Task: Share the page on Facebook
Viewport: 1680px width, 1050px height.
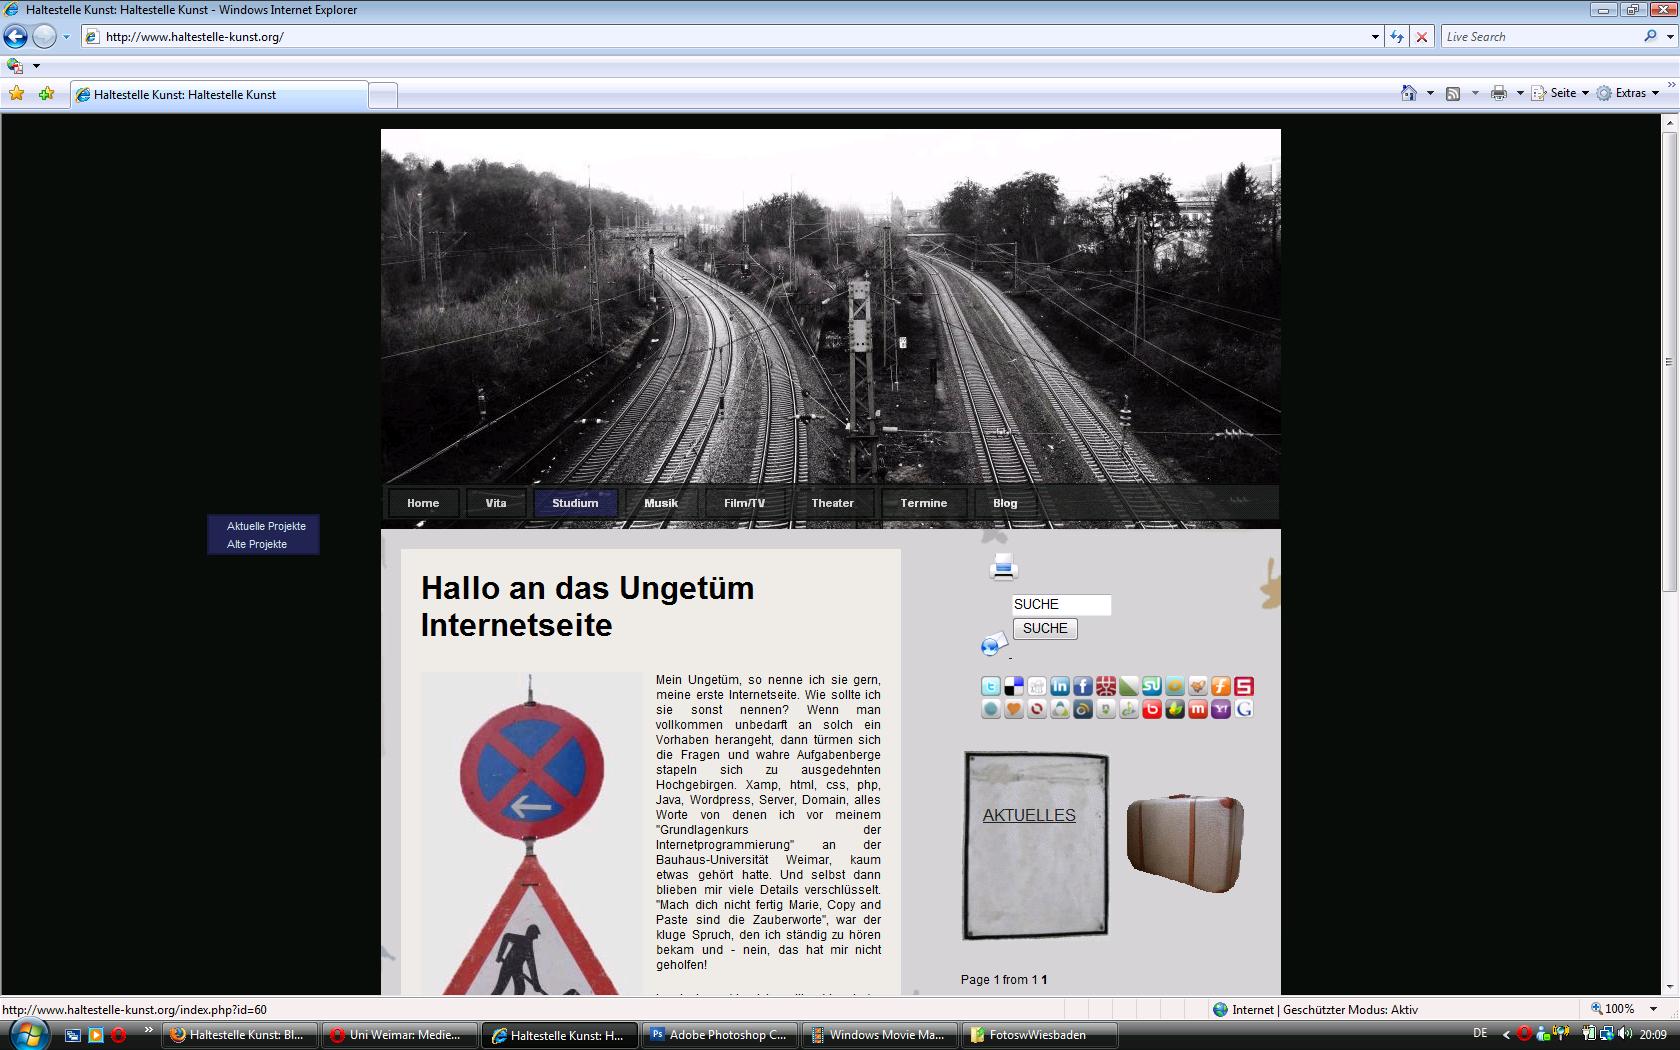Action: [x=1083, y=686]
